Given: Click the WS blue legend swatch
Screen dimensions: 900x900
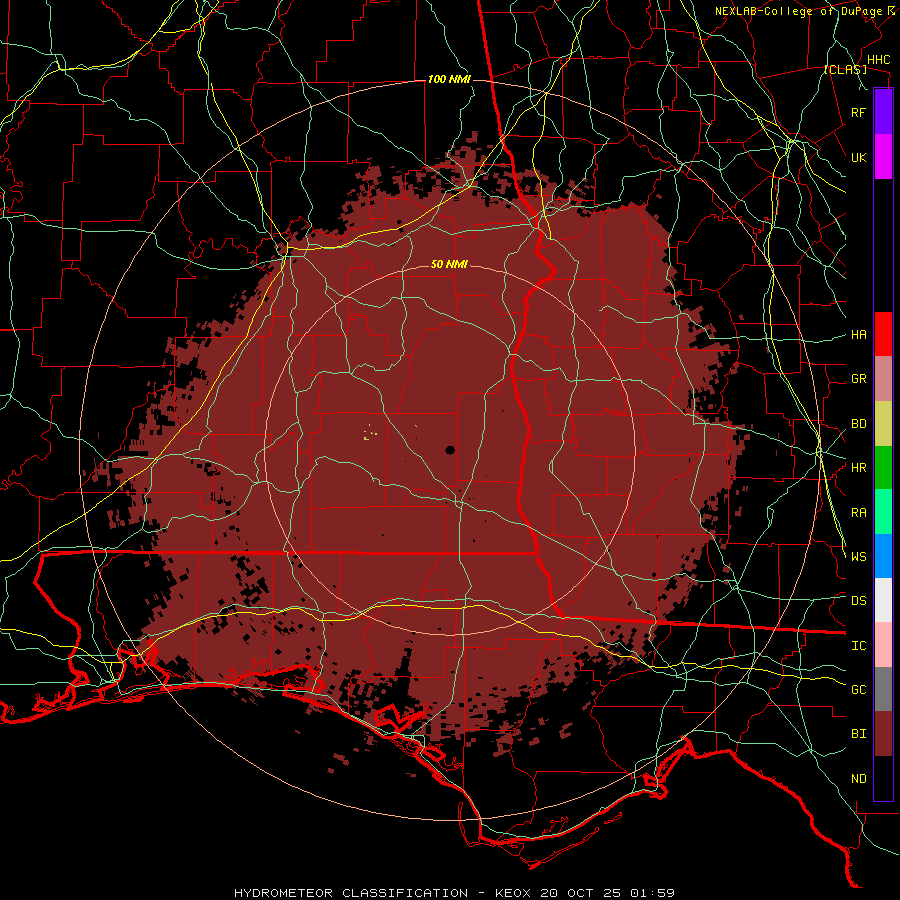Looking at the screenshot, I should click(883, 556).
